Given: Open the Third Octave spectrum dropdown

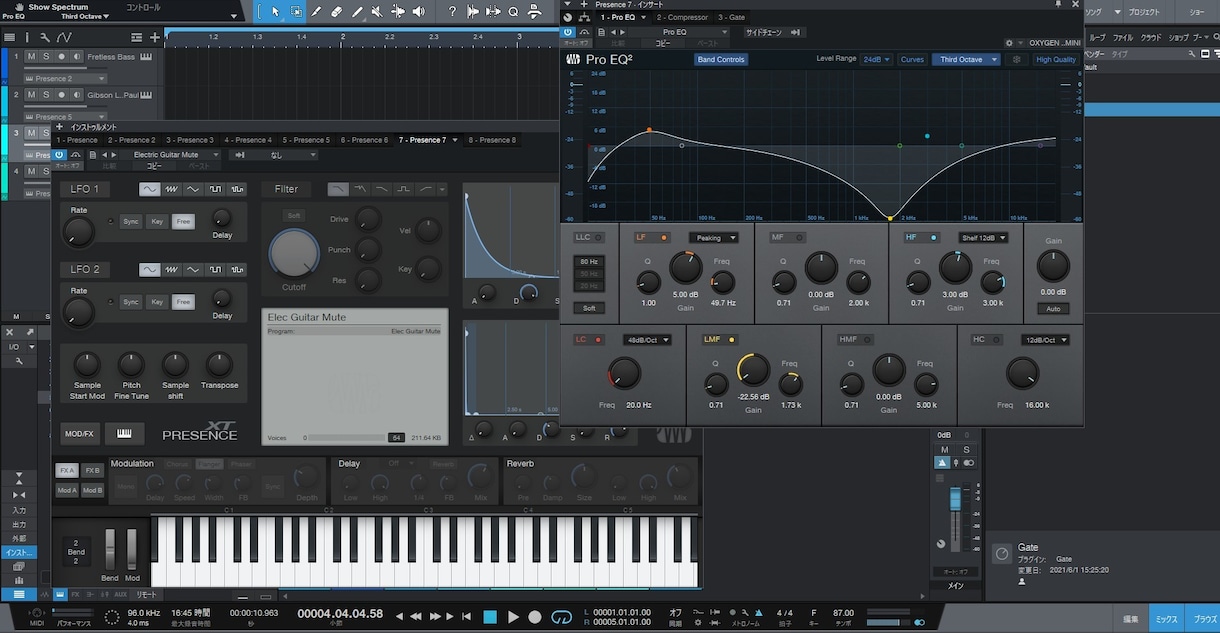Looking at the screenshot, I should pos(966,60).
